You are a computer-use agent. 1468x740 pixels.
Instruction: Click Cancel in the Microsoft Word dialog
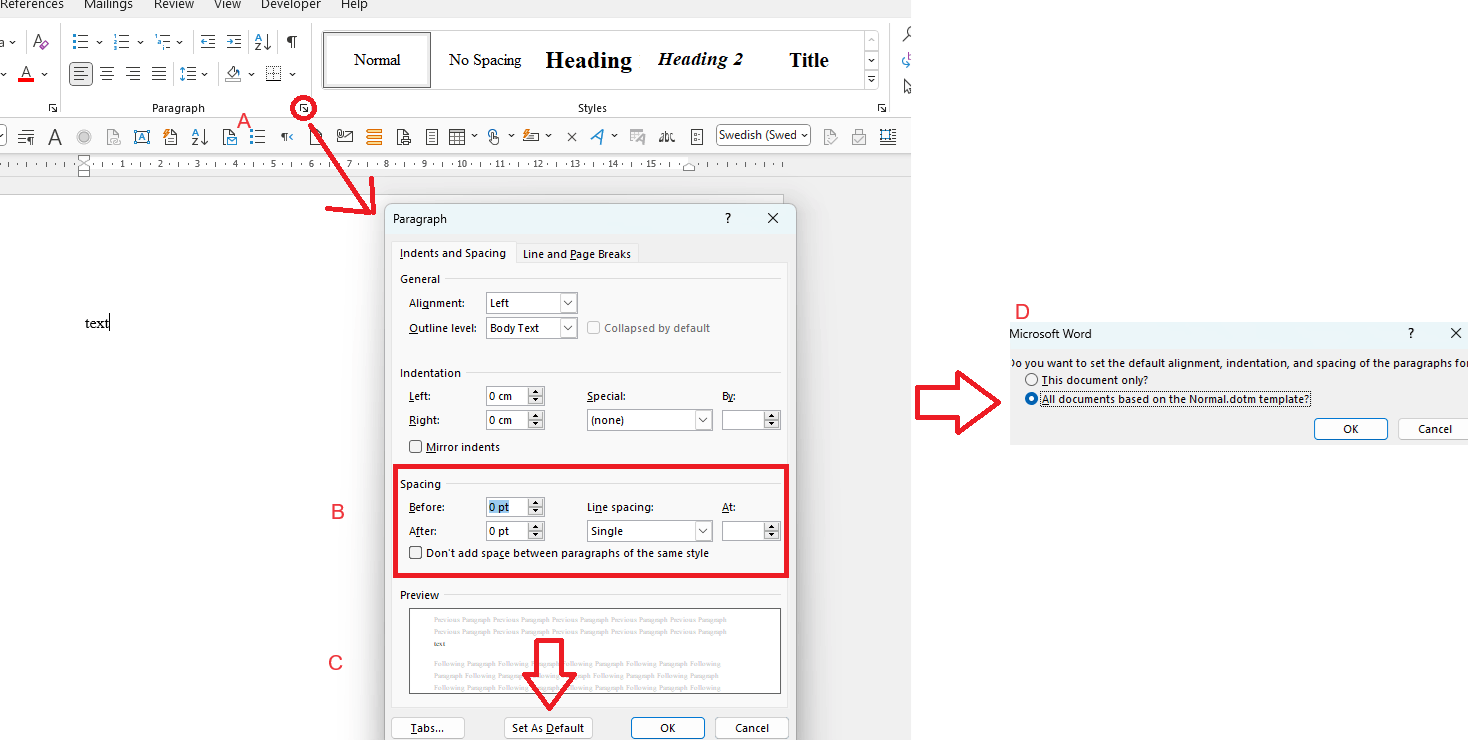click(1435, 429)
